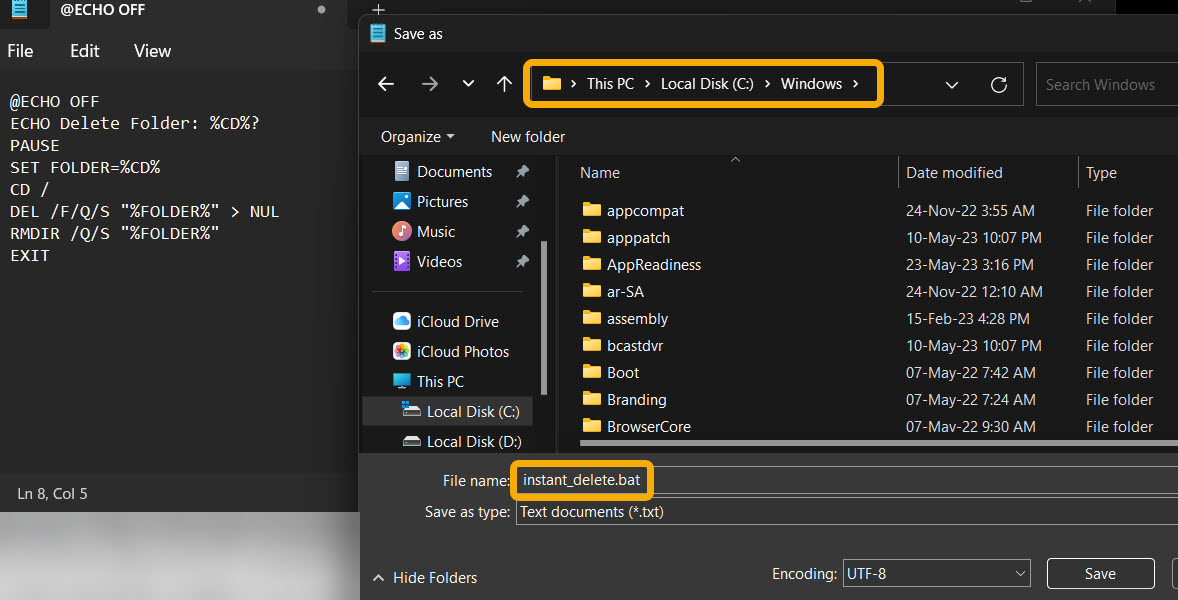Unpin Videos from Quick access
This screenshot has height=600, width=1178.
[x=522, y=261]
